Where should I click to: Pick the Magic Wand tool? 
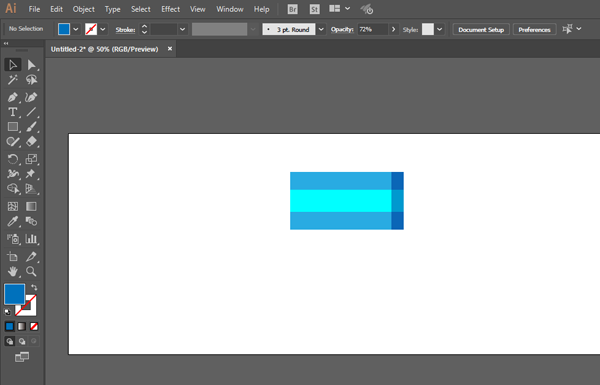click(x=12, y=80)
